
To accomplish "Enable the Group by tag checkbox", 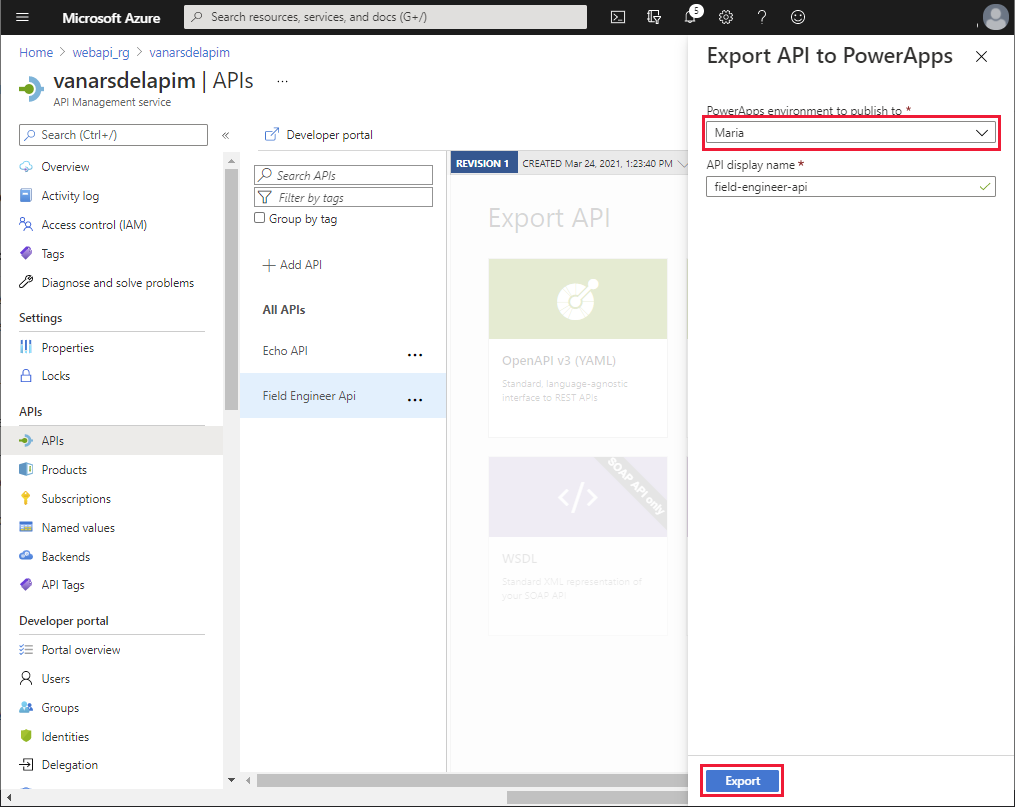I will pos(260,218).
